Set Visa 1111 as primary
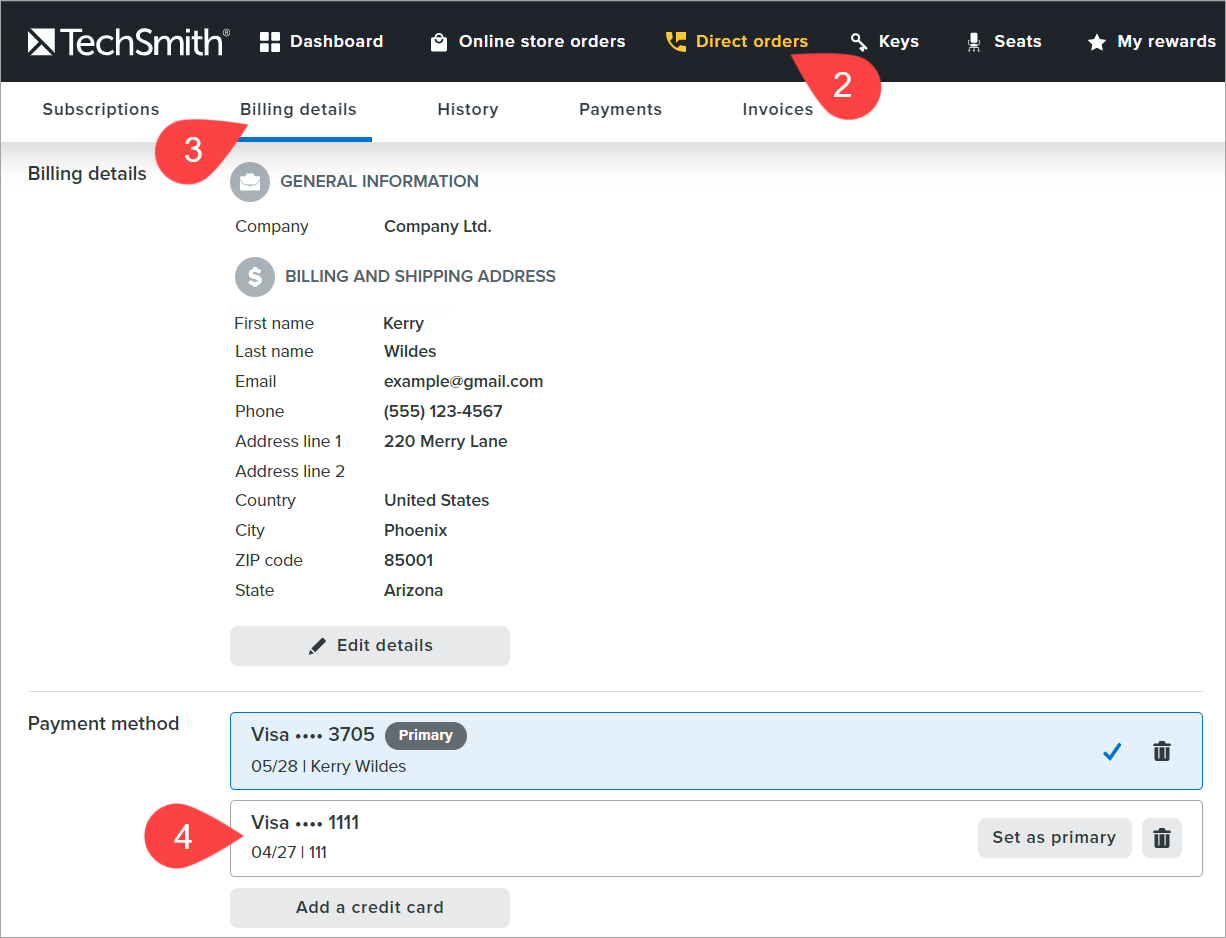Image resolution: width=1226 pixels, height=938 pixels. coord(1054,838)
